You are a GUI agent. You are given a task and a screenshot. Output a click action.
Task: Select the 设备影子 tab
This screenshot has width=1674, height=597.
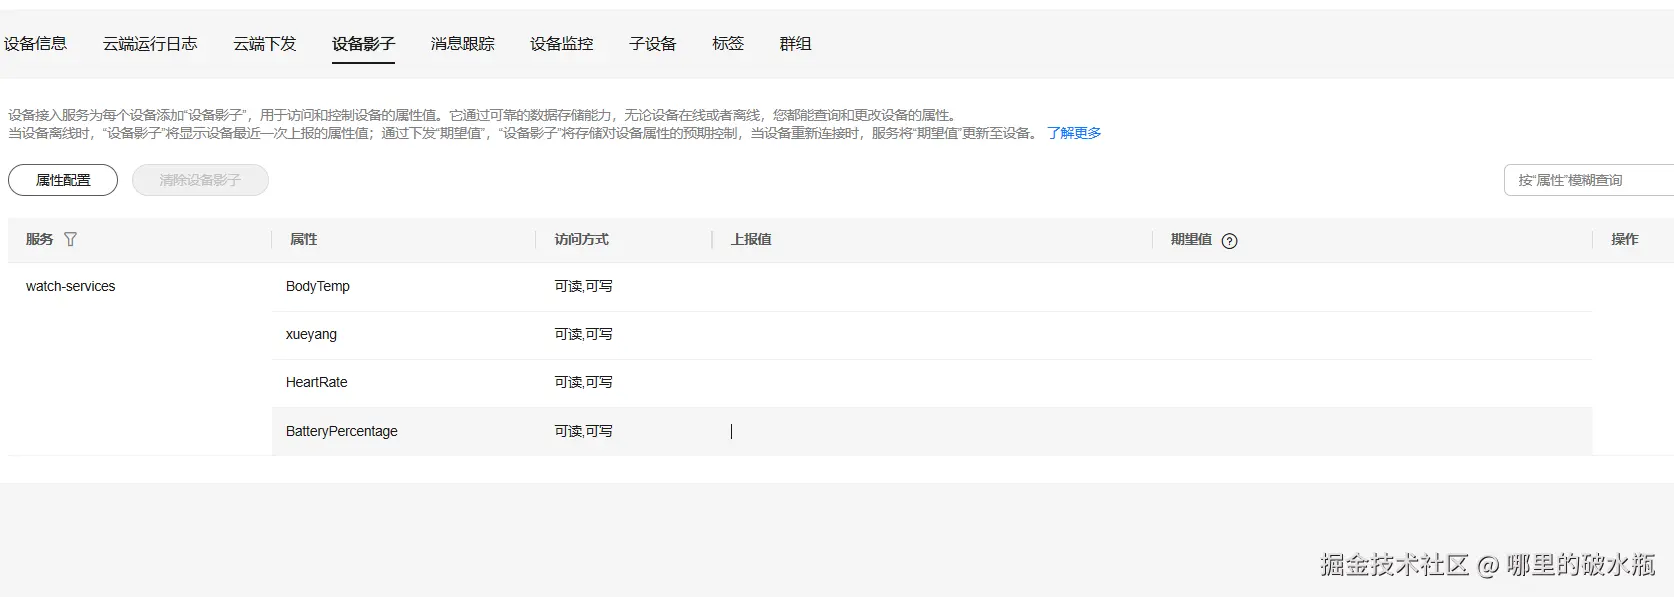tap(363, 44)
